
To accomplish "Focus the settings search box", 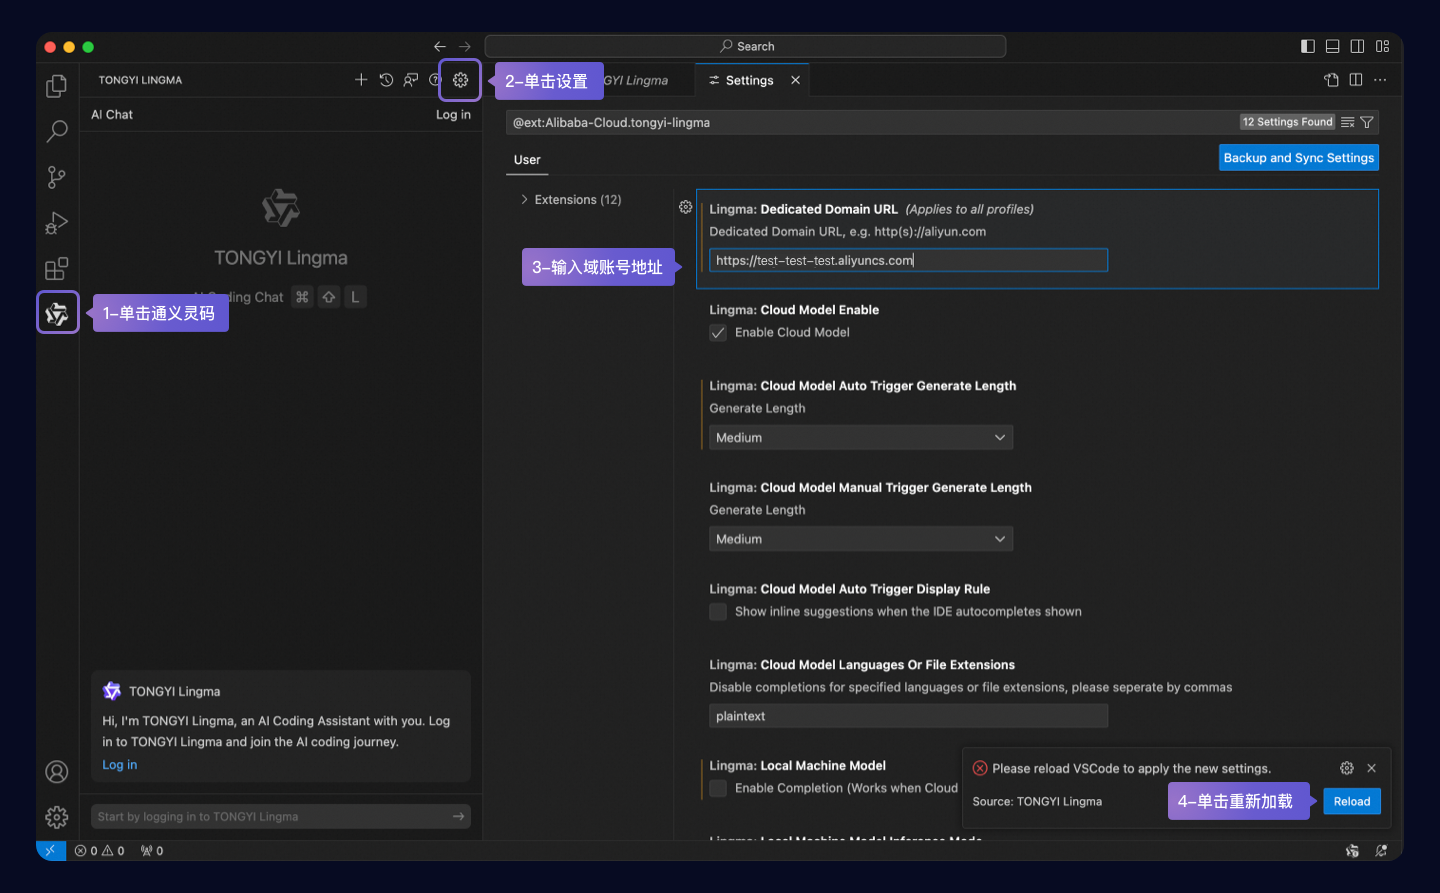I will pos(870,122).
